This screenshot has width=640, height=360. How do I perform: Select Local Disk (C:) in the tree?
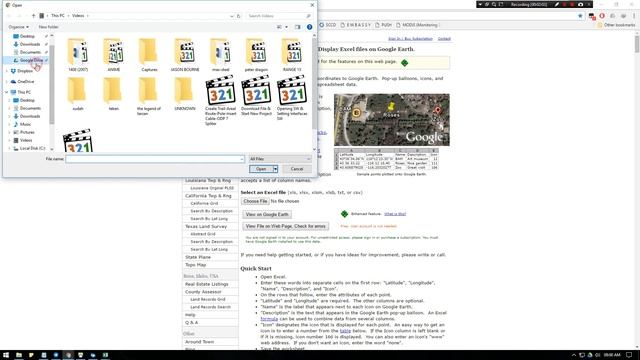click(32, 148)
